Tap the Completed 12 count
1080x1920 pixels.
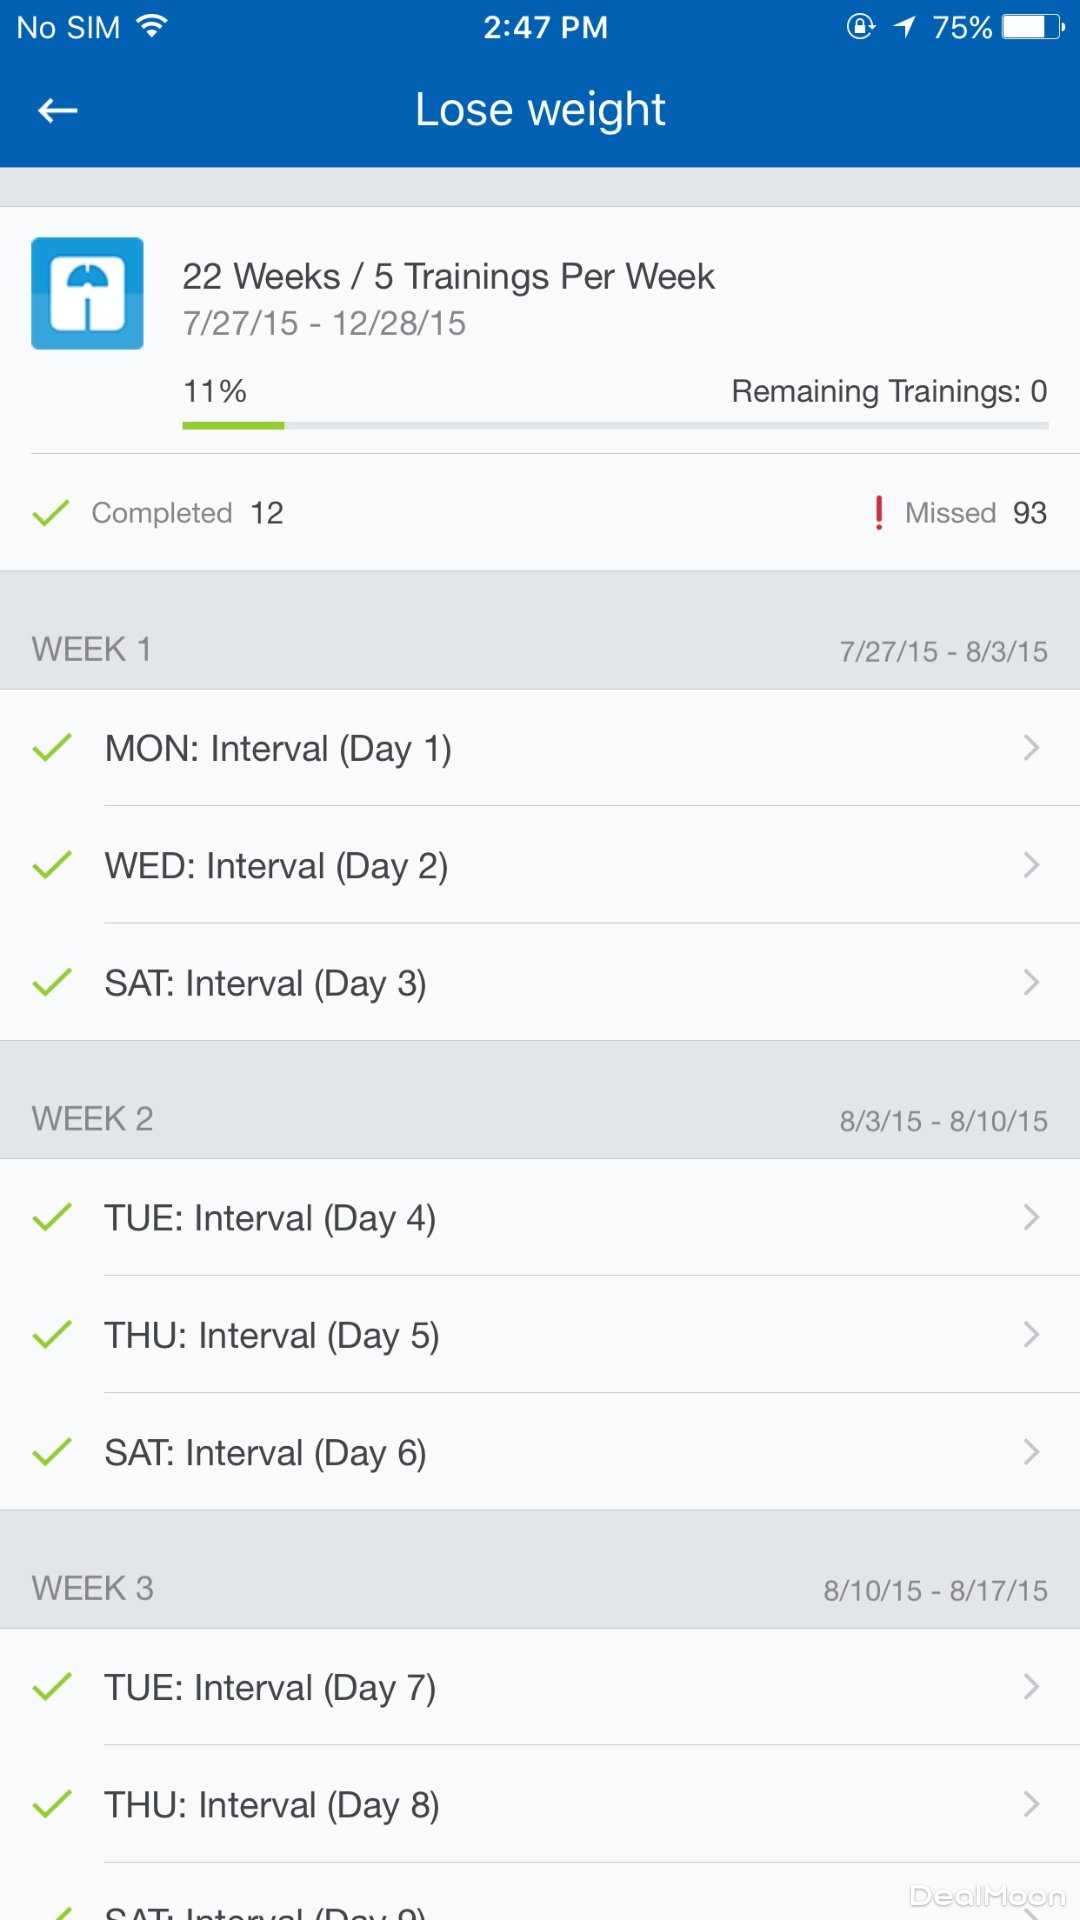(267, 513)
